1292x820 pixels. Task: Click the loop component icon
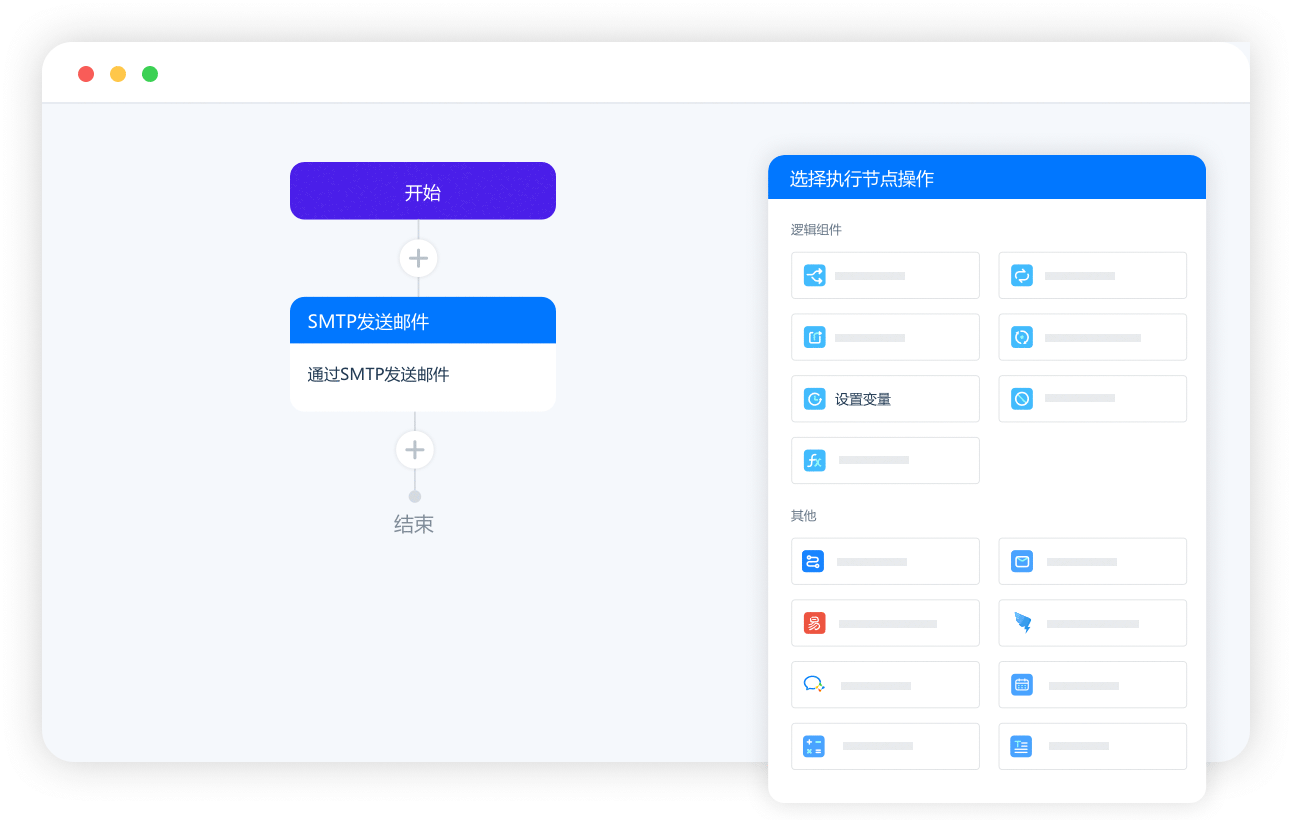pyautogui.click(x=1021, y=275)
